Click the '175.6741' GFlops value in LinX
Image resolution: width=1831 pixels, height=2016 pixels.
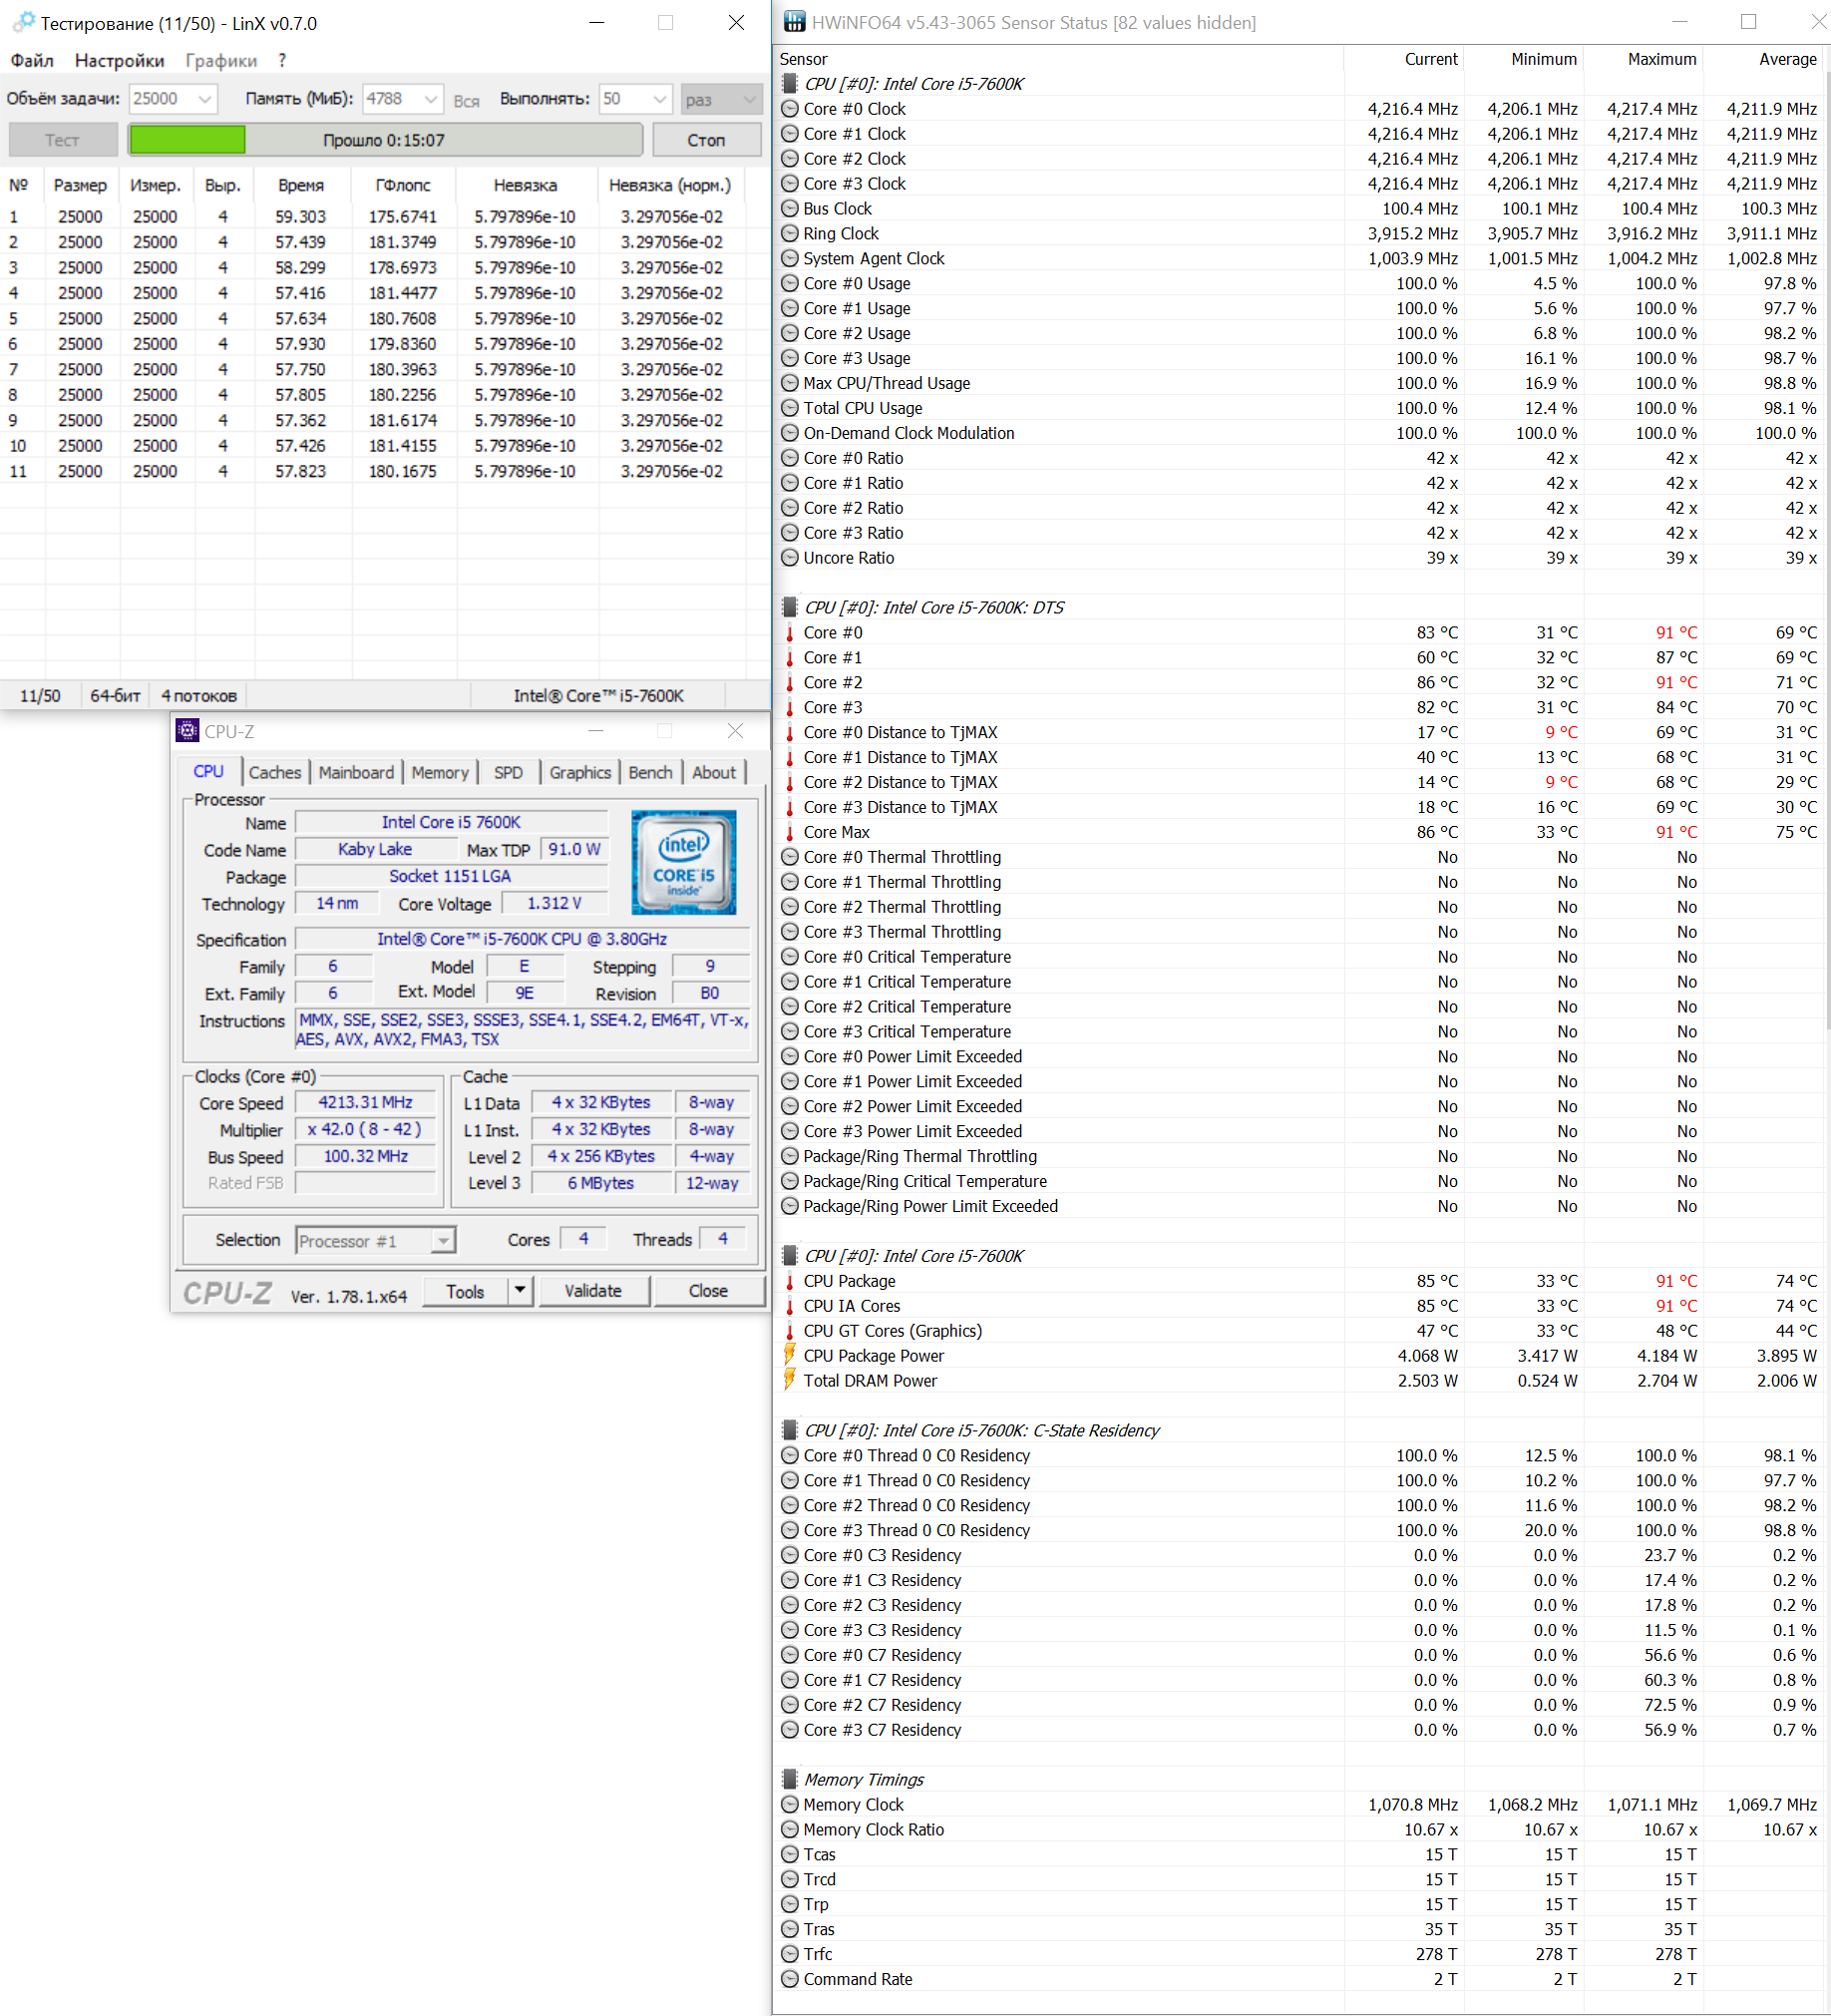[403, 217]
